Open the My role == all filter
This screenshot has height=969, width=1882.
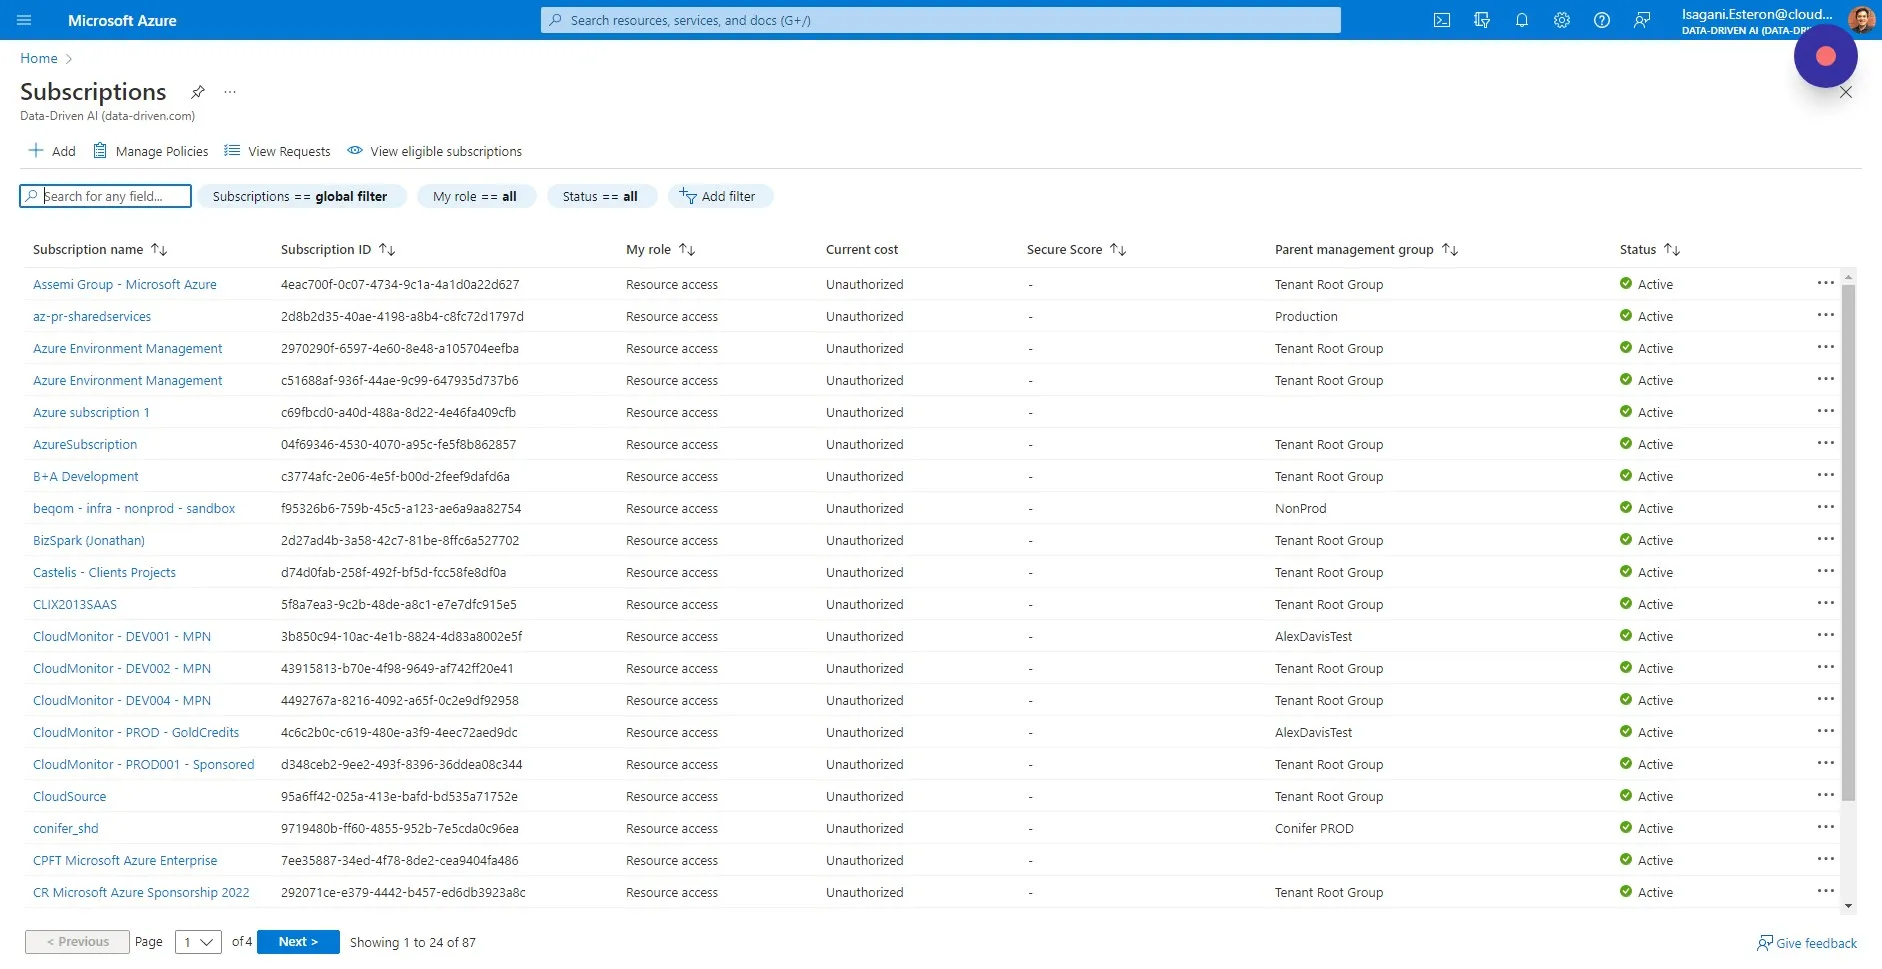point(476,196)
